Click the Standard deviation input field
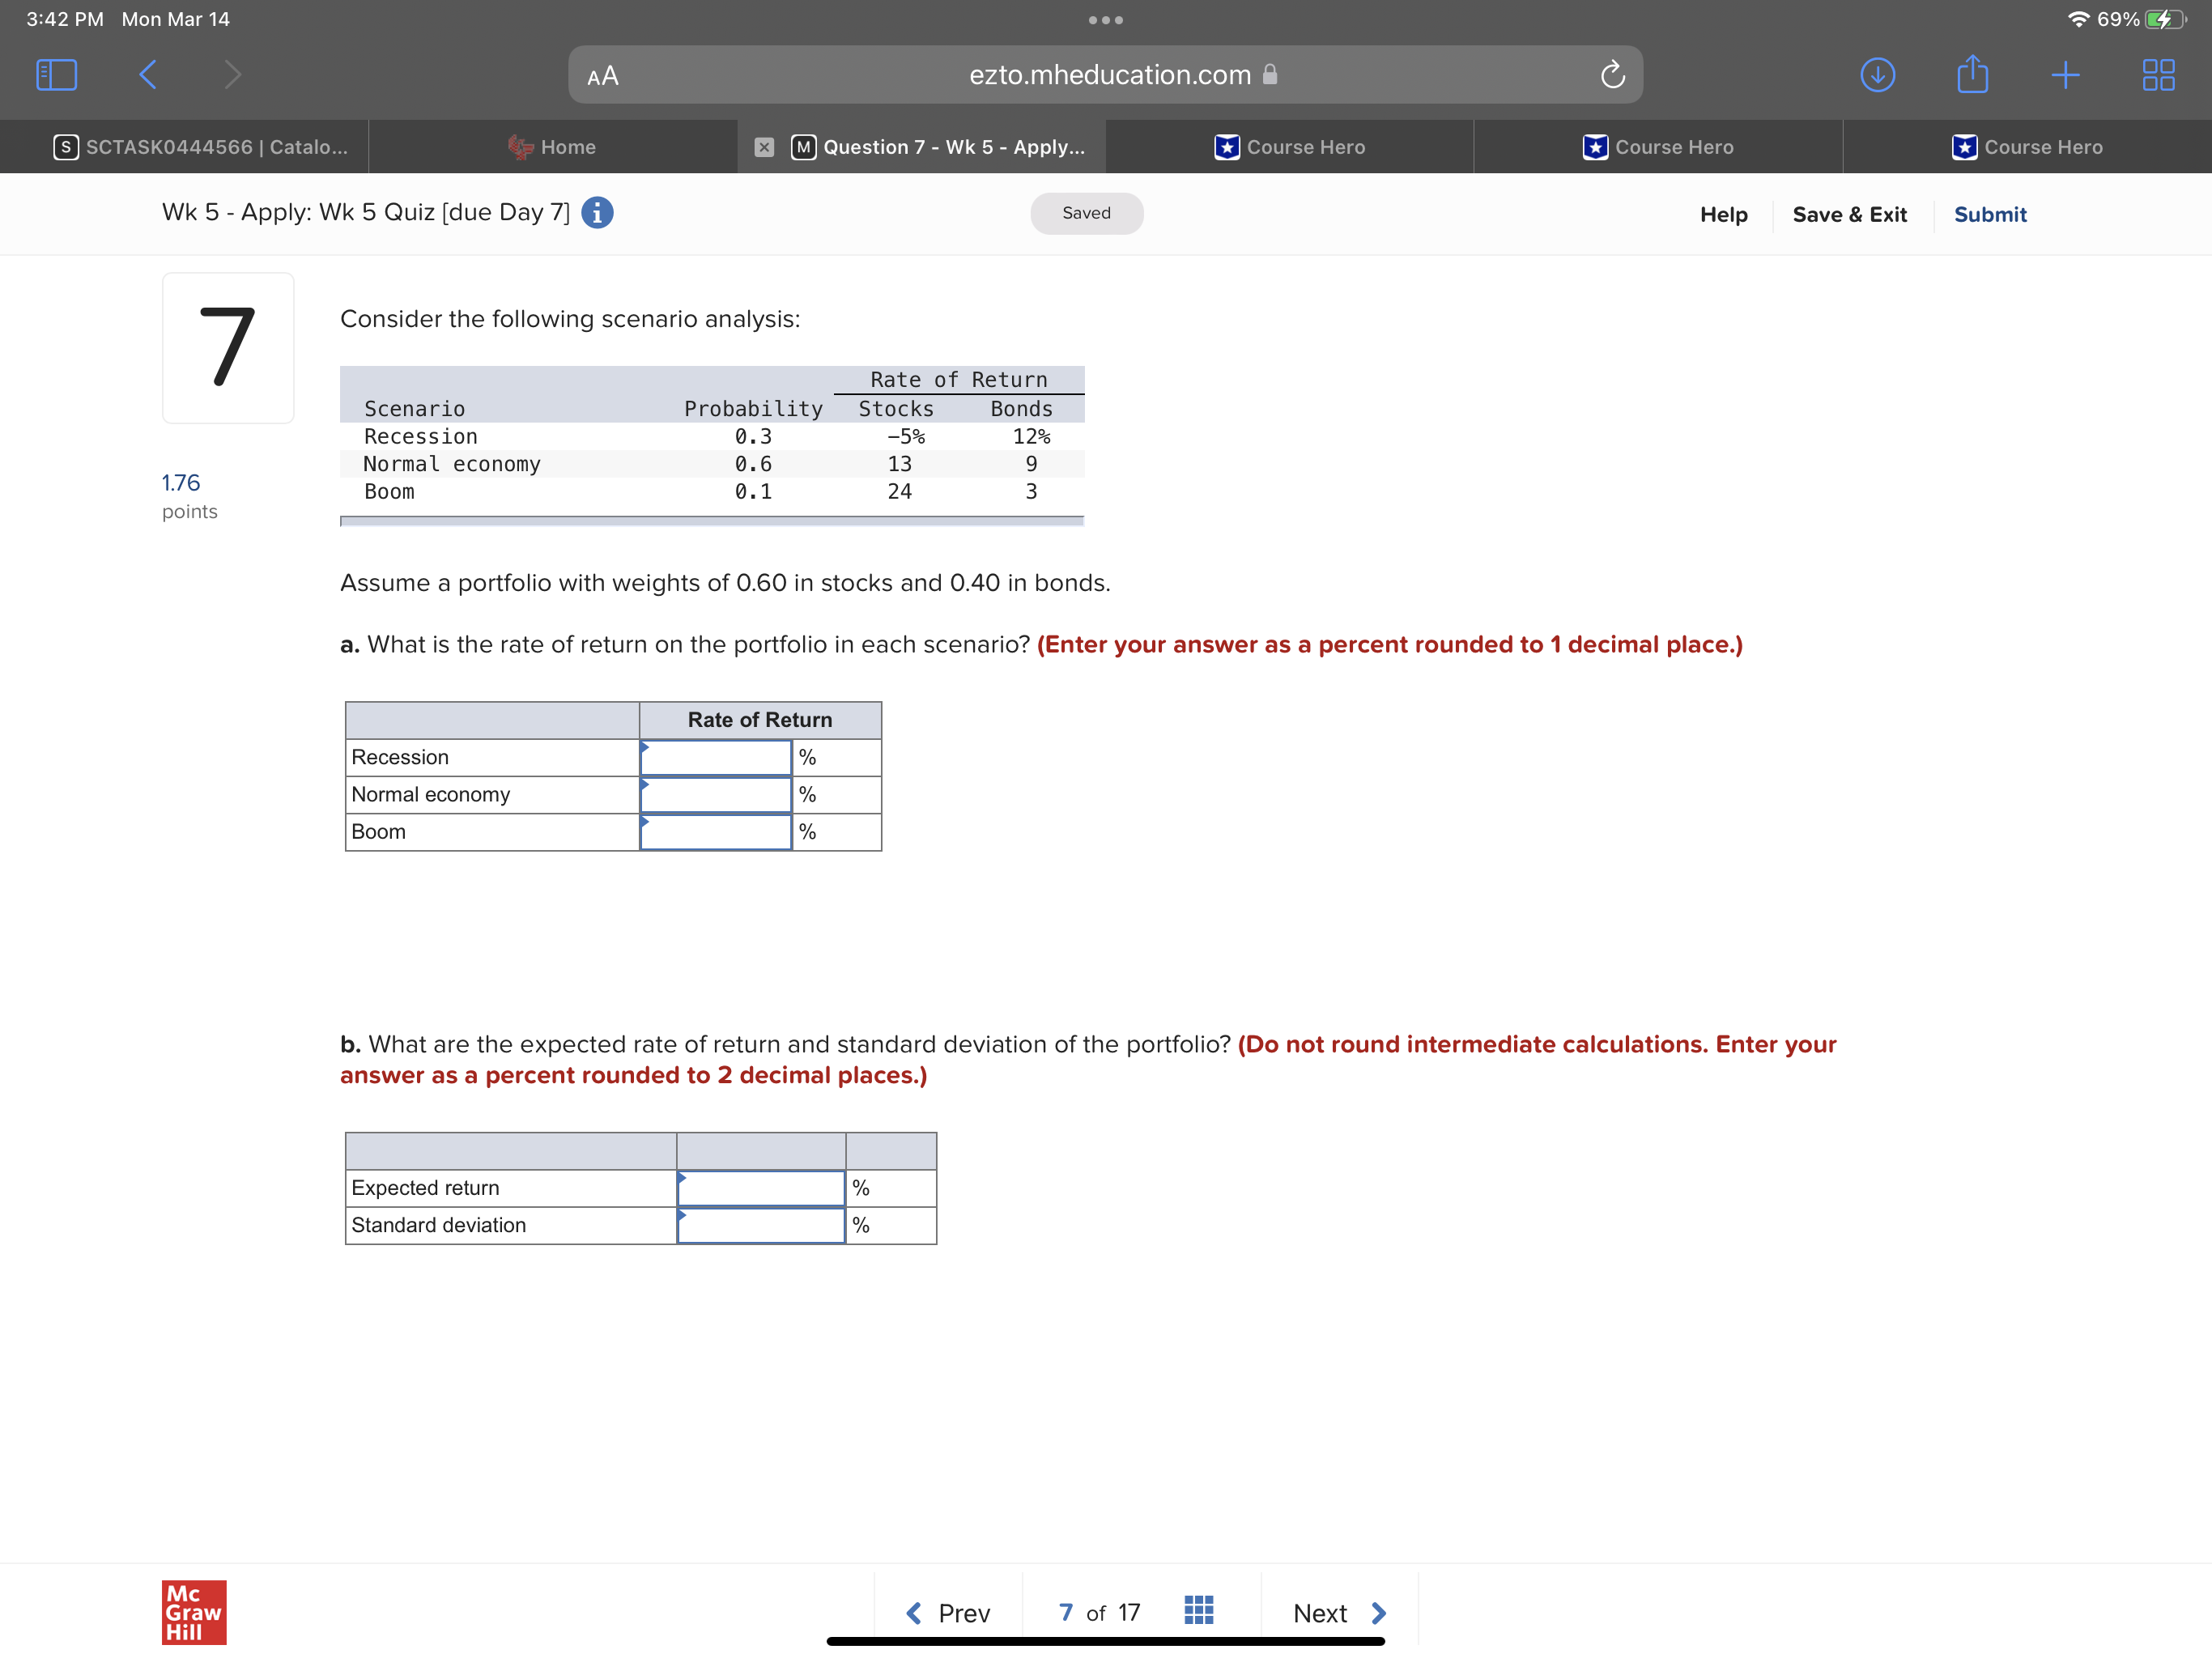 pyautogui.click(x=760, y=1225)
